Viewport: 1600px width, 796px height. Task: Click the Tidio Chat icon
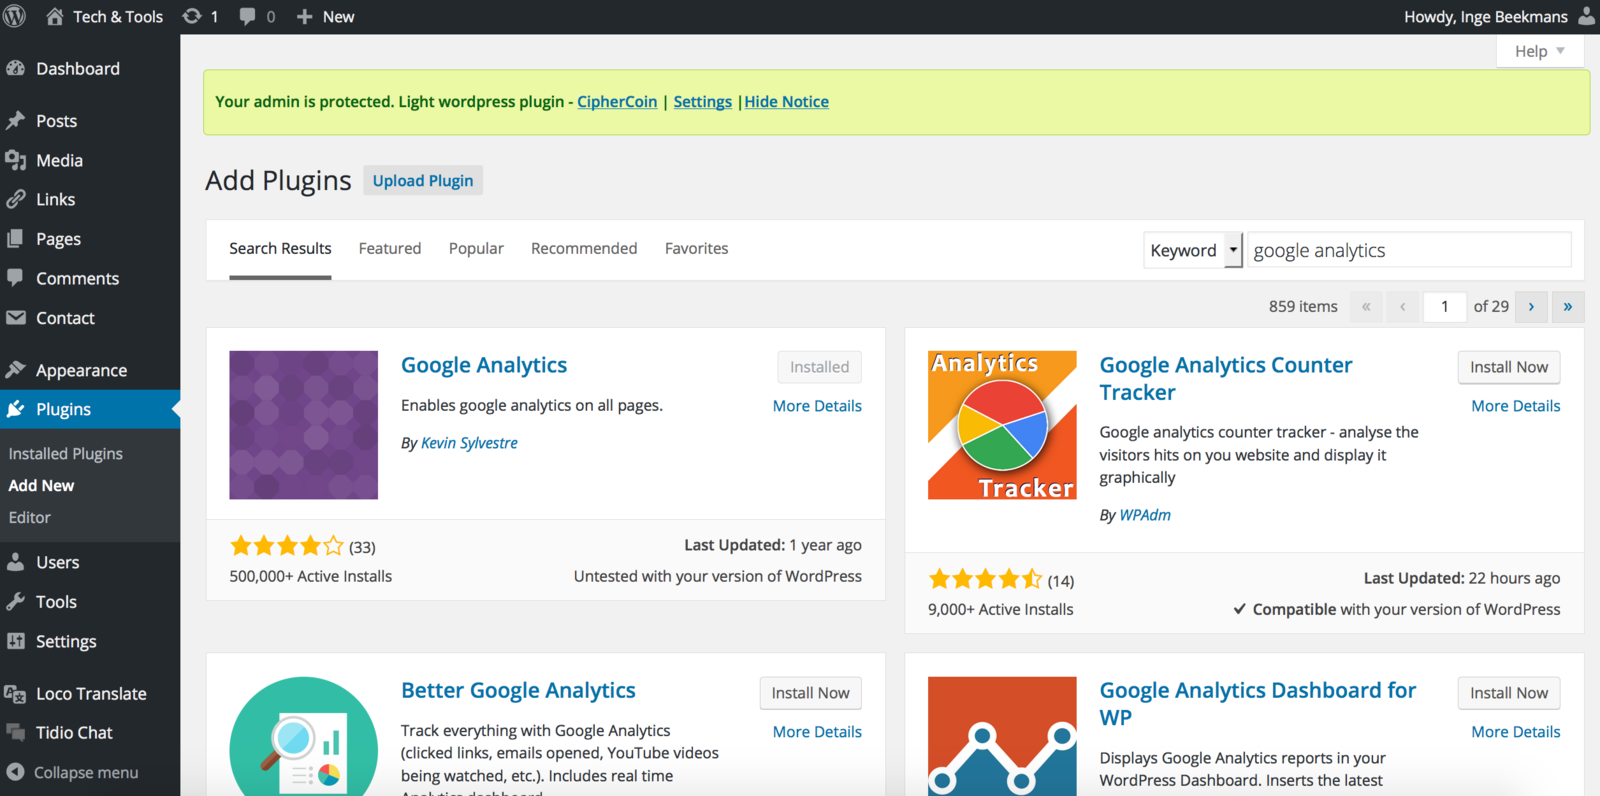pos(15,732)
